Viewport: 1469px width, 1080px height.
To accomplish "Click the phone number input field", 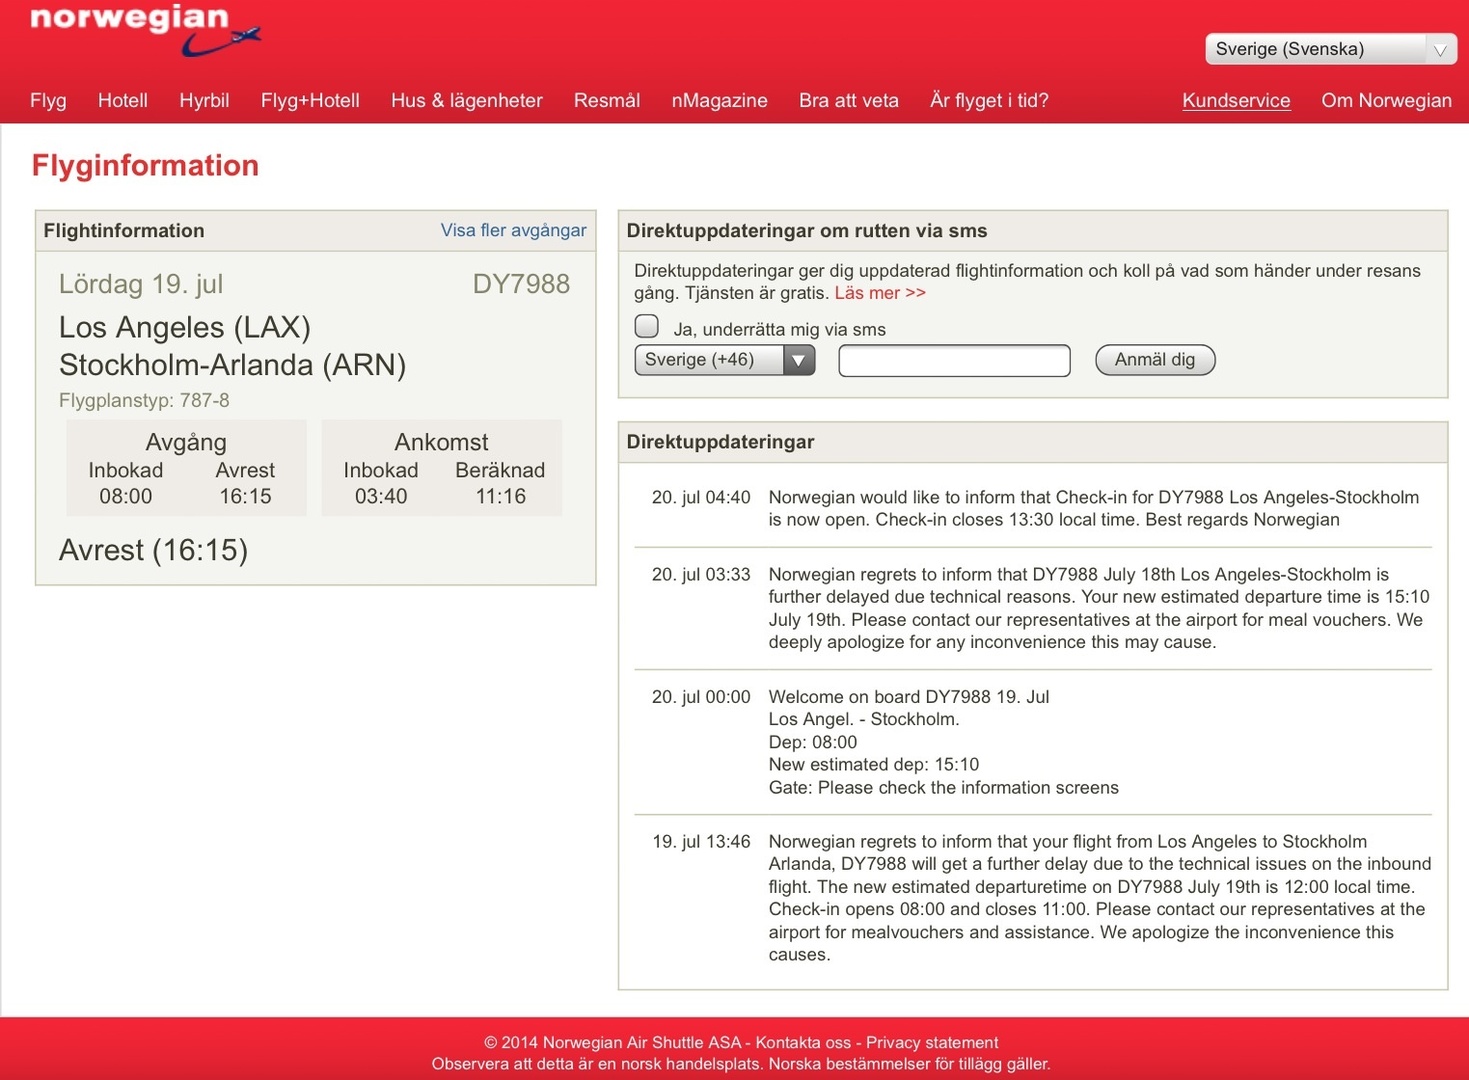I will [x=954, y=360].
